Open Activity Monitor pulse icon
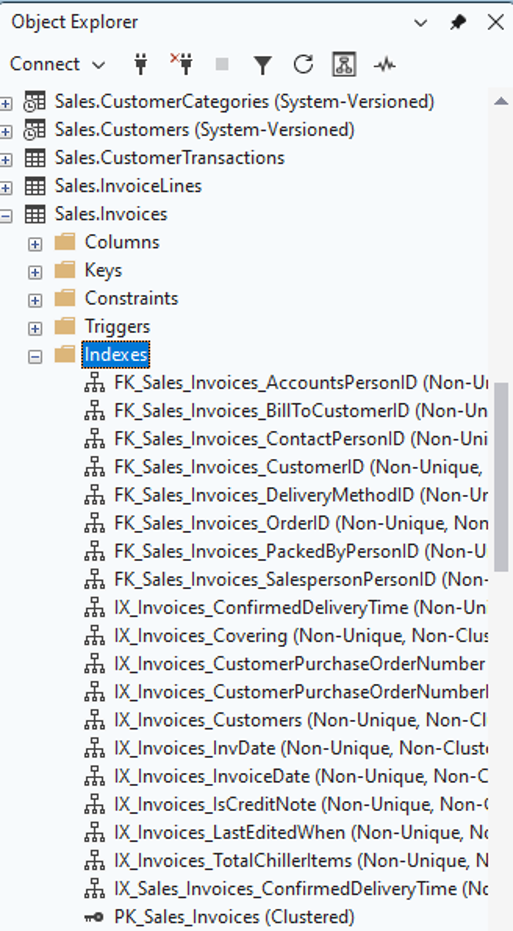The width and height of the screenshot is (513, 931). 385,64
